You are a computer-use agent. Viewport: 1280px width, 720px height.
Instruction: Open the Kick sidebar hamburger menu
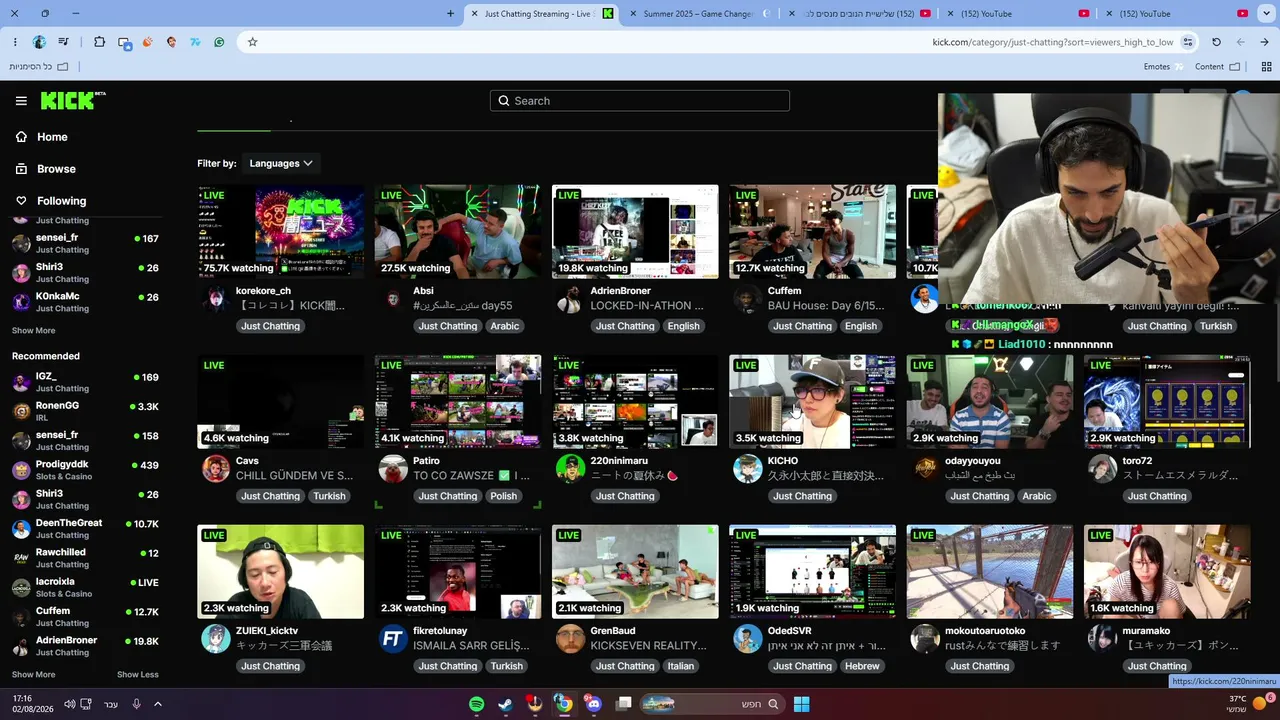pos(21,101)
